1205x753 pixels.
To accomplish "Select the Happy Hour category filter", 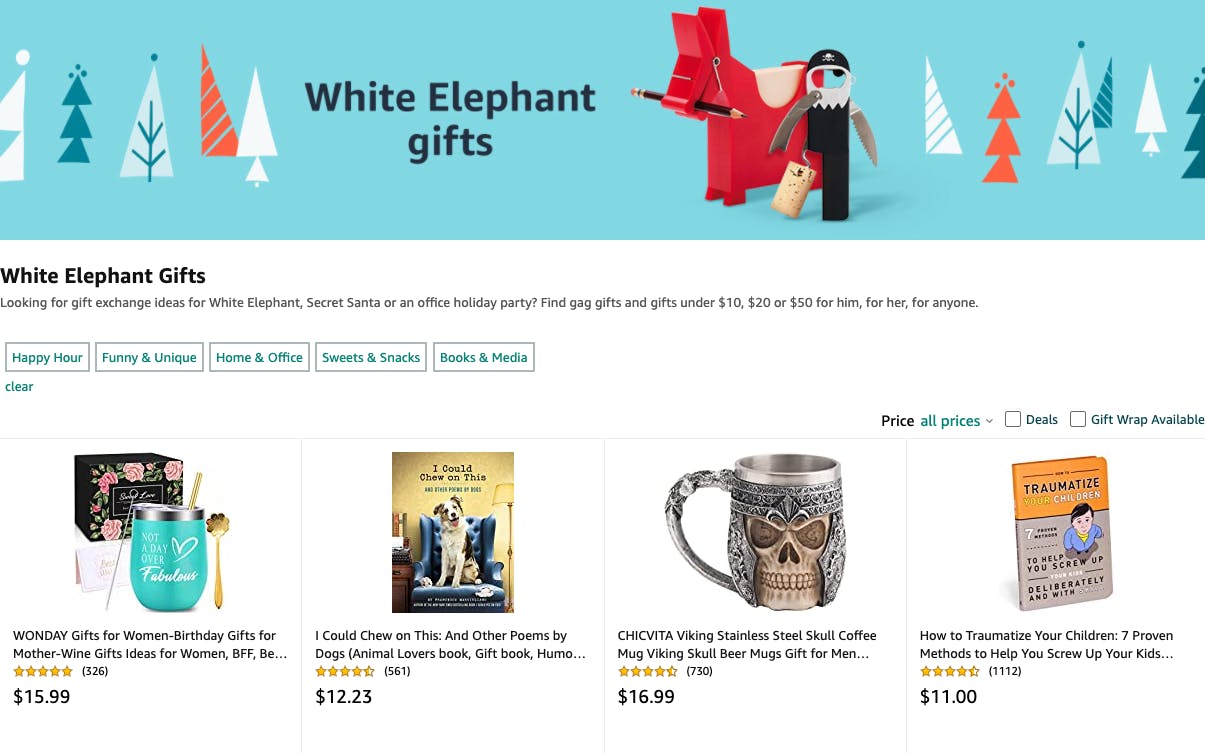I will pos(47,357).
